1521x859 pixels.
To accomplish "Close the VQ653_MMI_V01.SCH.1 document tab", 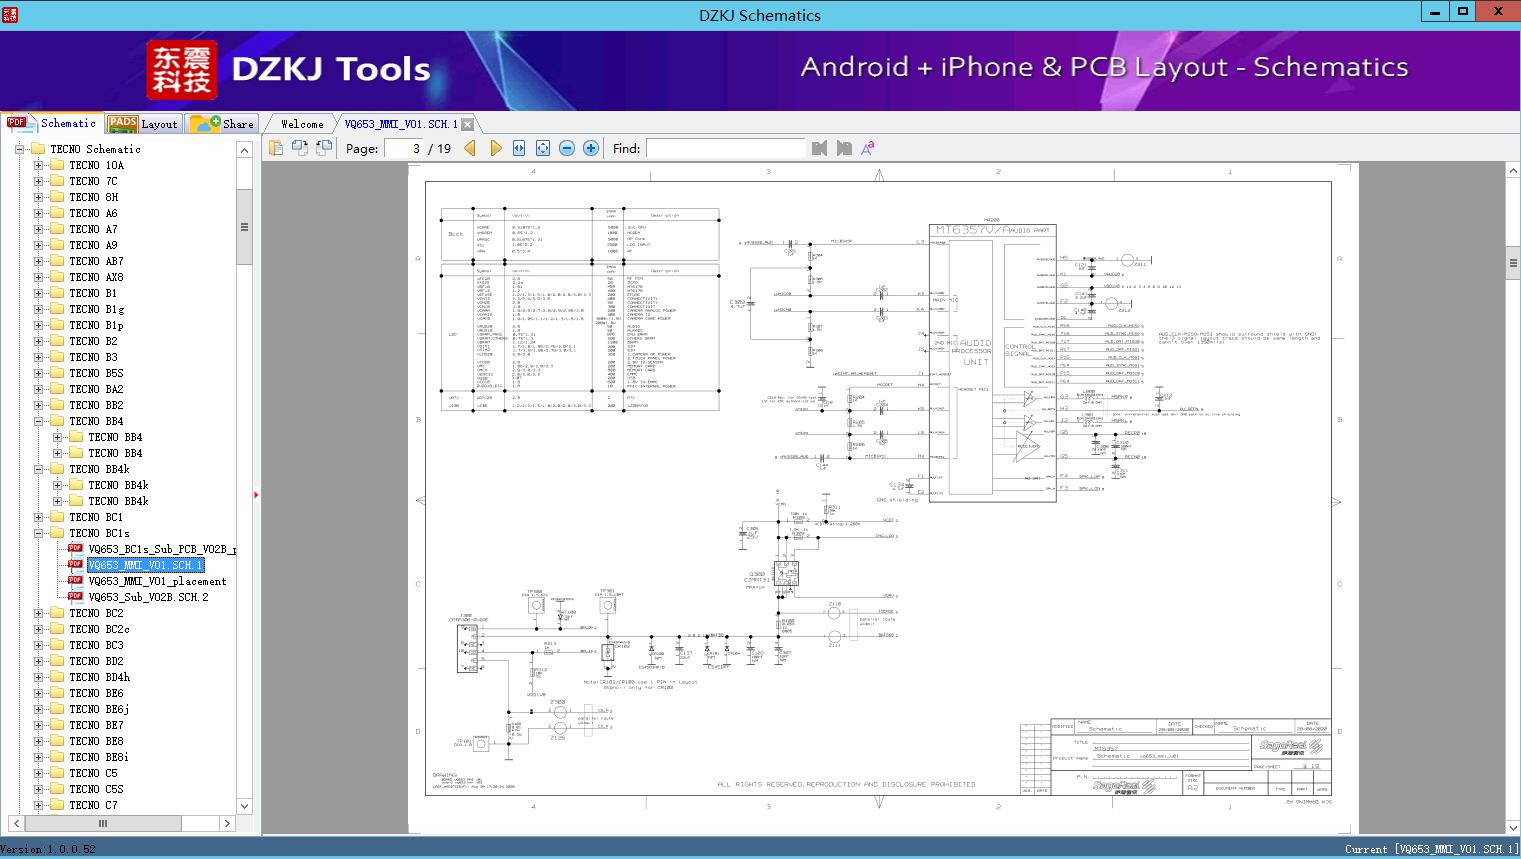I will [x=467, y=125].
